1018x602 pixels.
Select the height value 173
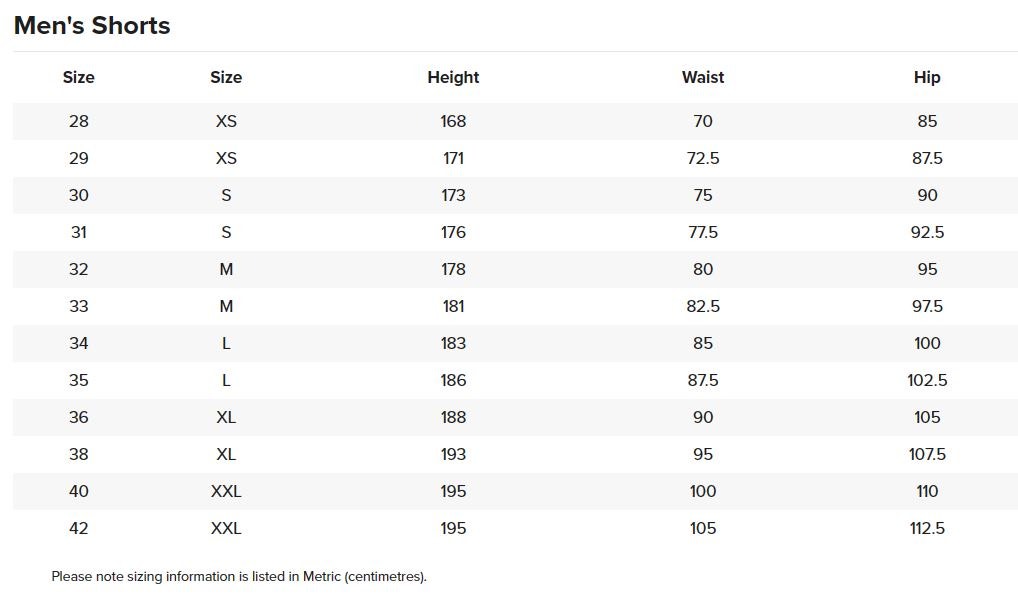[x=453, y=195]
